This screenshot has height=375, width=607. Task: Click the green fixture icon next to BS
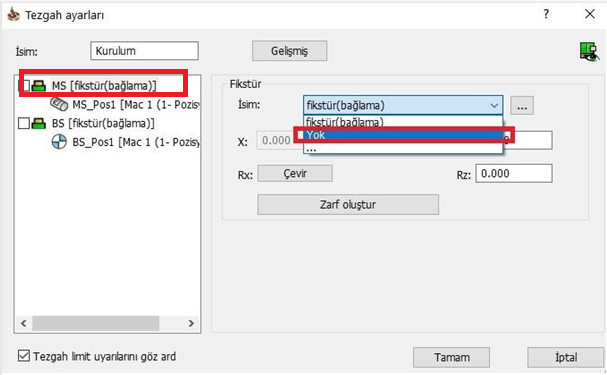pyautogui.click(x=38, y=123)
